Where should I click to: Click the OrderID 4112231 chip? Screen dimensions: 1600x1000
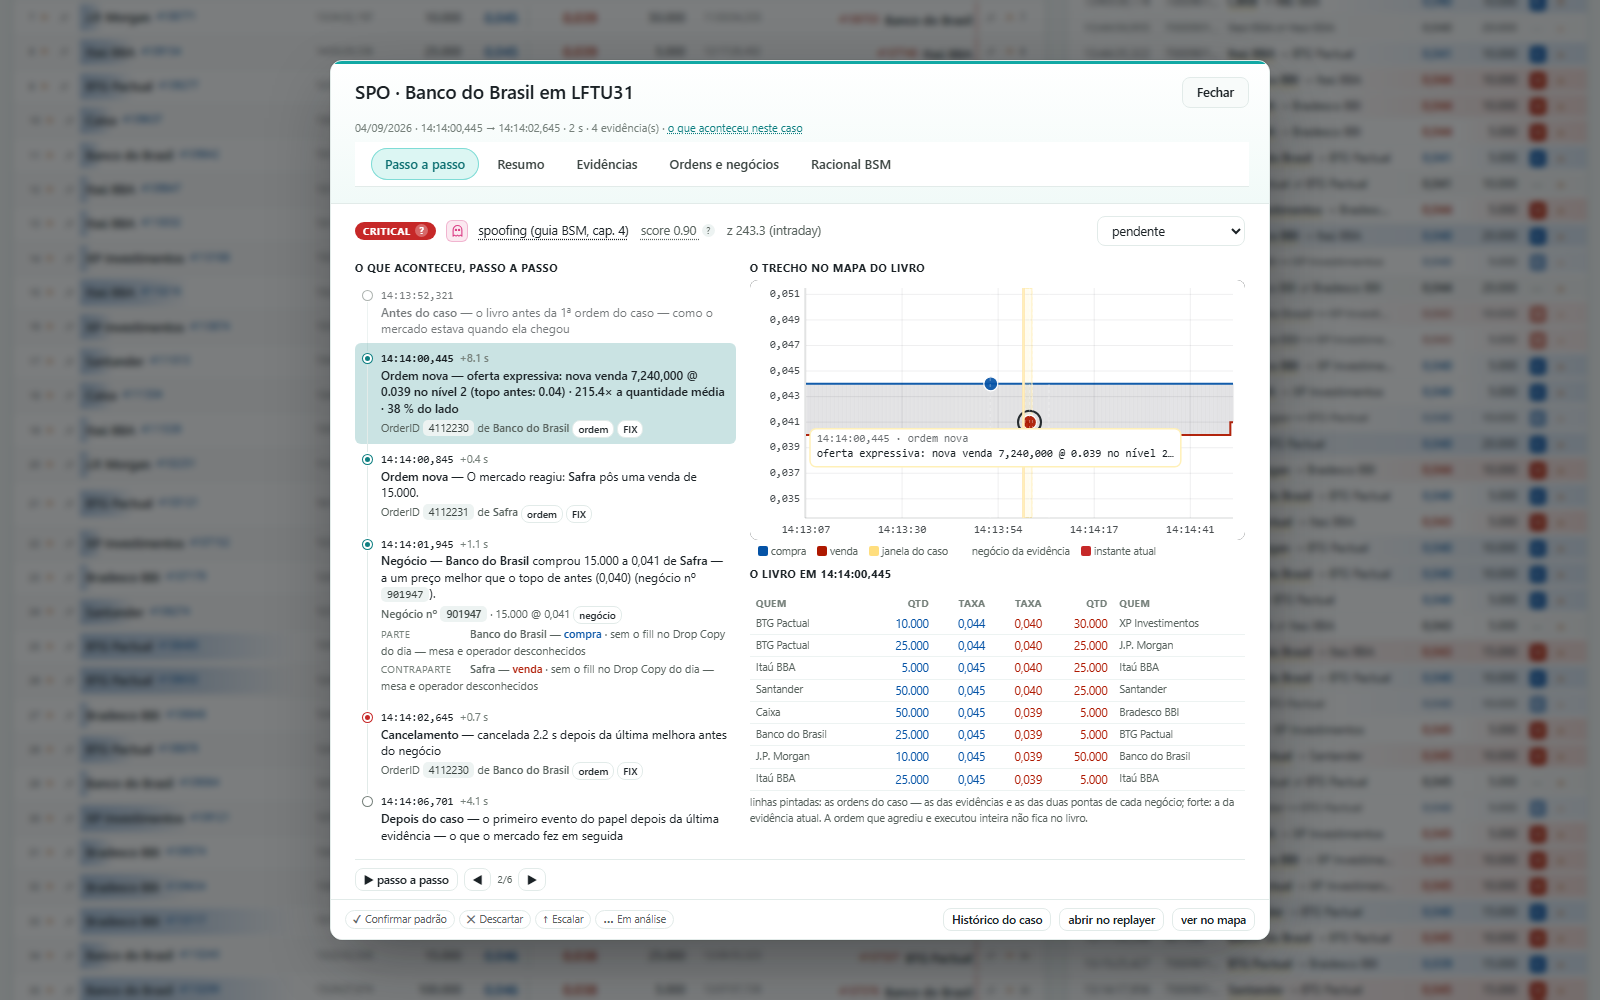tap(448, 512)
